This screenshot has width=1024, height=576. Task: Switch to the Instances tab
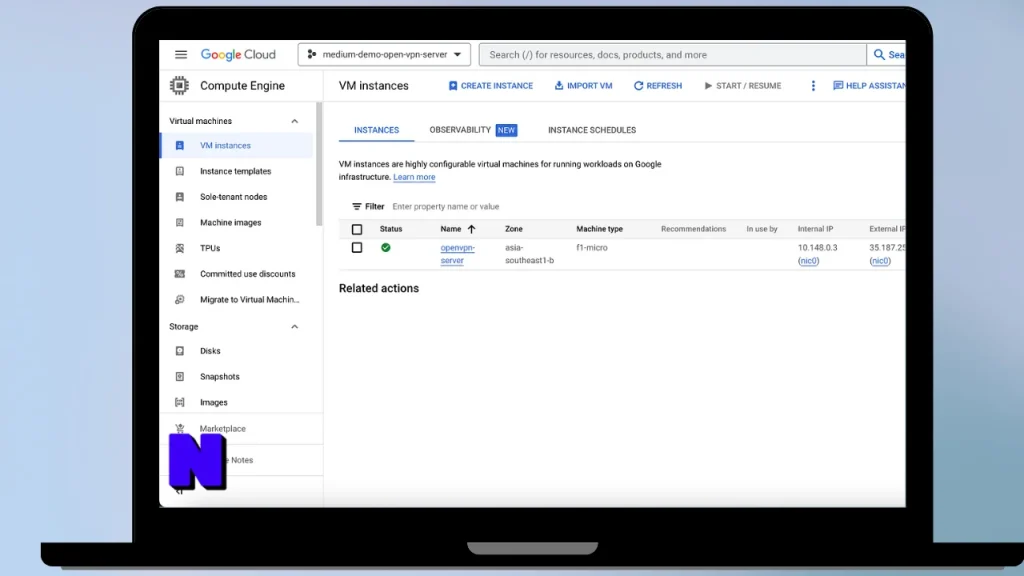pos(376,130)
